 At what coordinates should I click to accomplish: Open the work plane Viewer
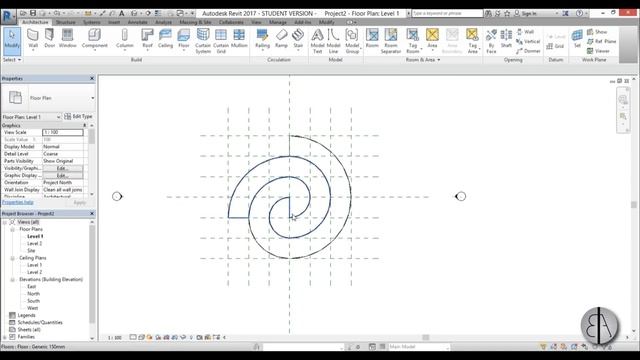598,51
